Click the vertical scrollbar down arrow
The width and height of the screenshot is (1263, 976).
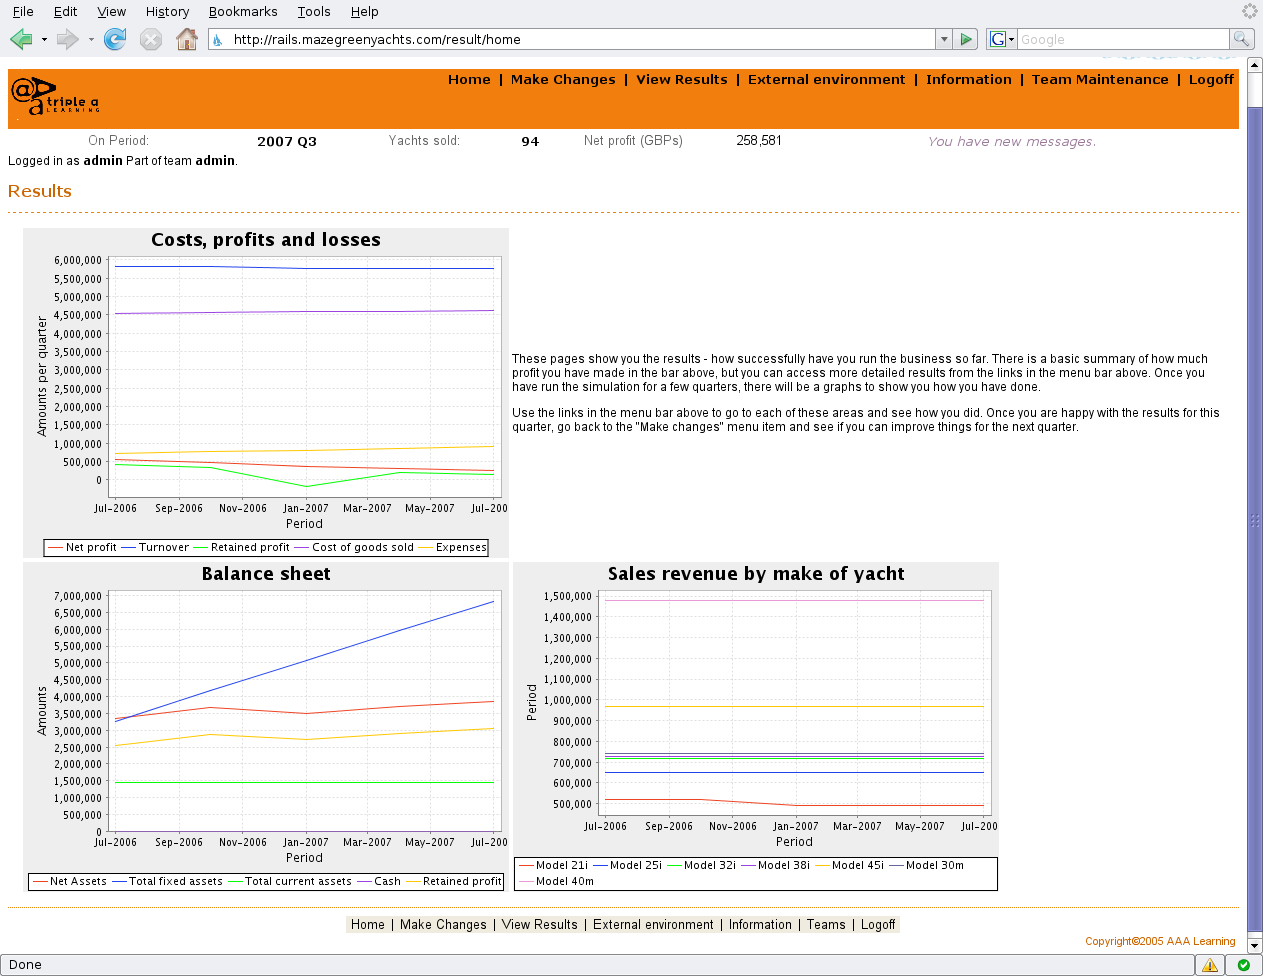coord(1255,946)
